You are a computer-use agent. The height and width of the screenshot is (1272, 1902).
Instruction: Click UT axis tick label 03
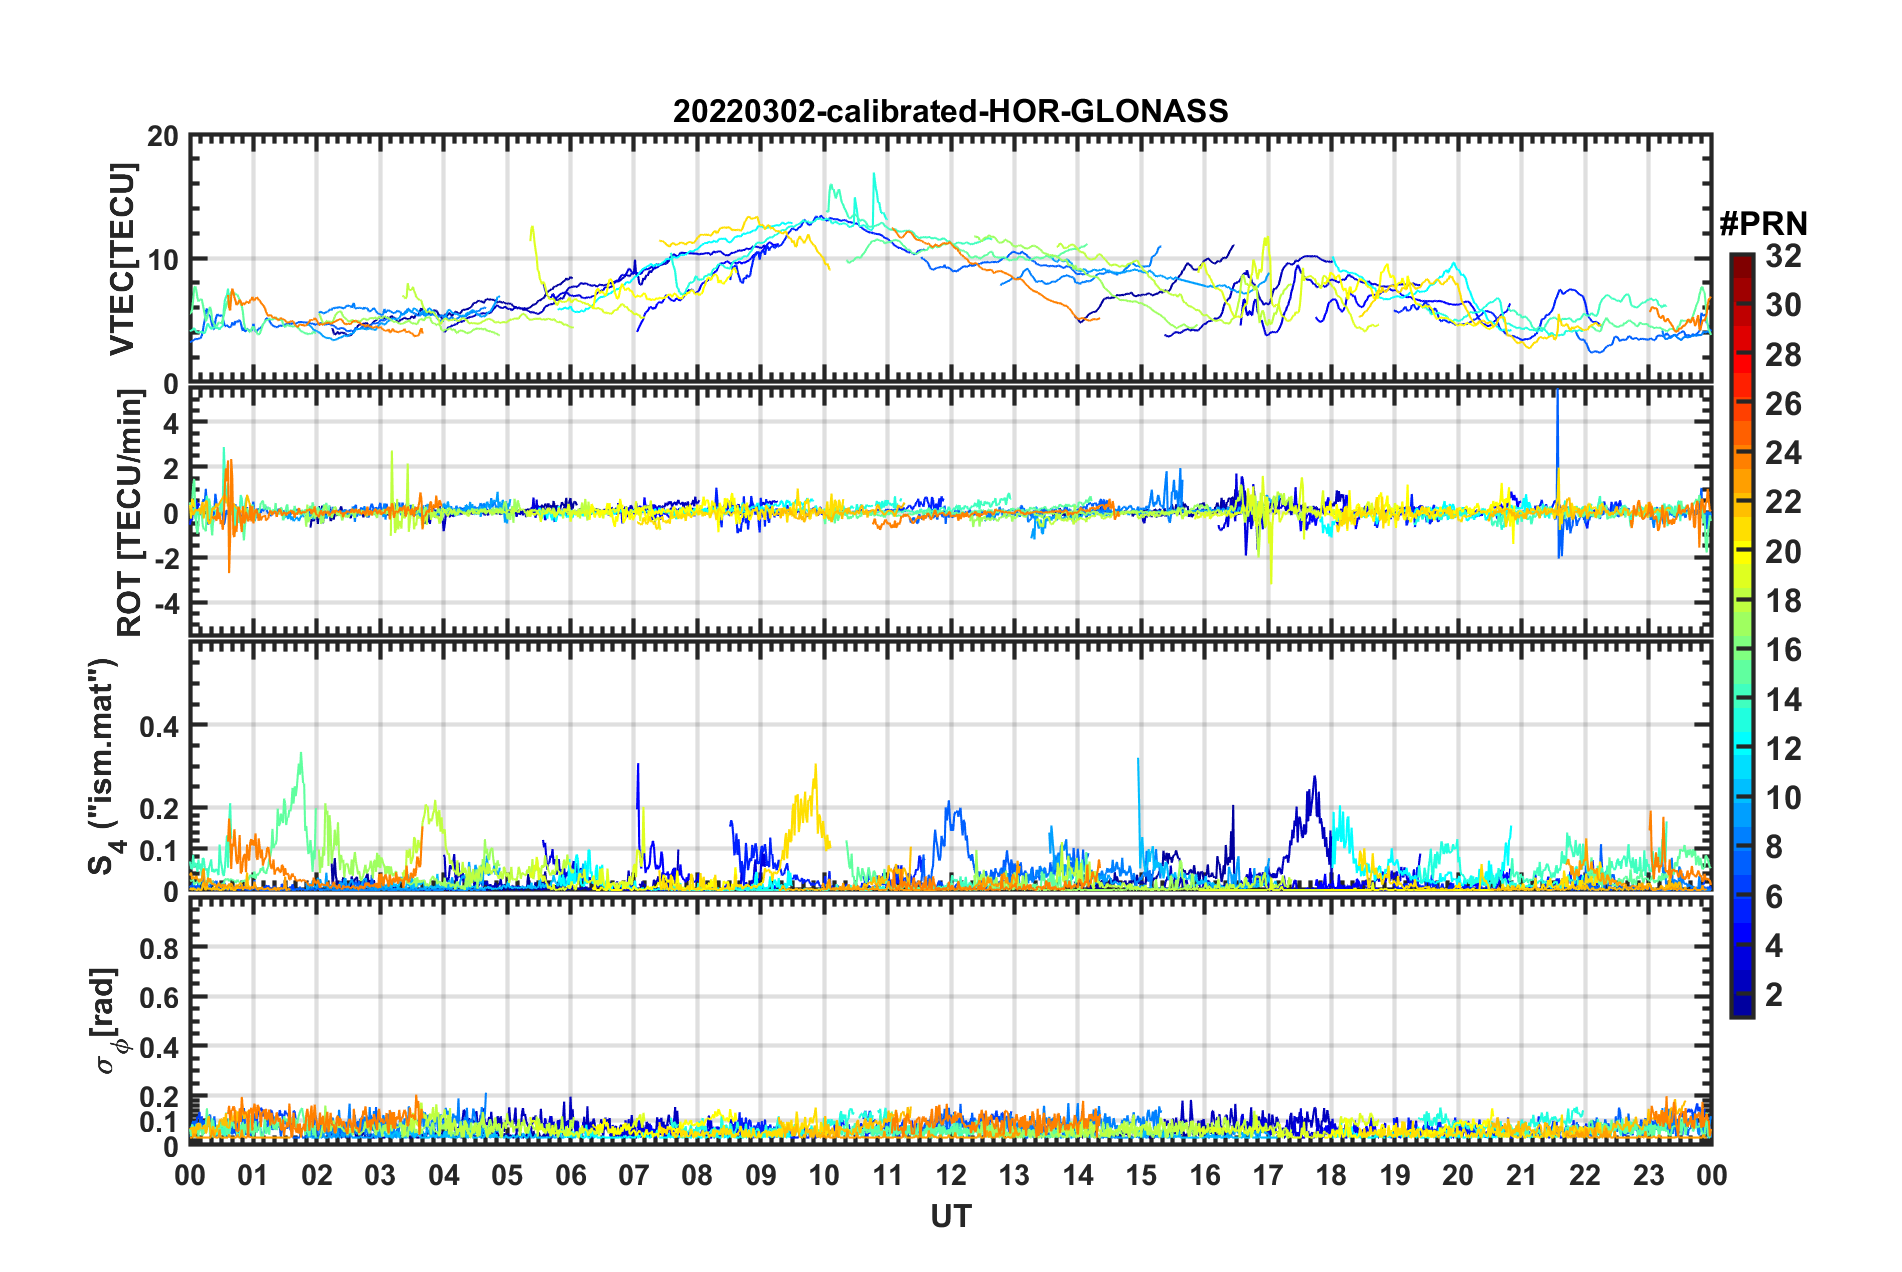pyautogui.click(x=380, y=1175)
